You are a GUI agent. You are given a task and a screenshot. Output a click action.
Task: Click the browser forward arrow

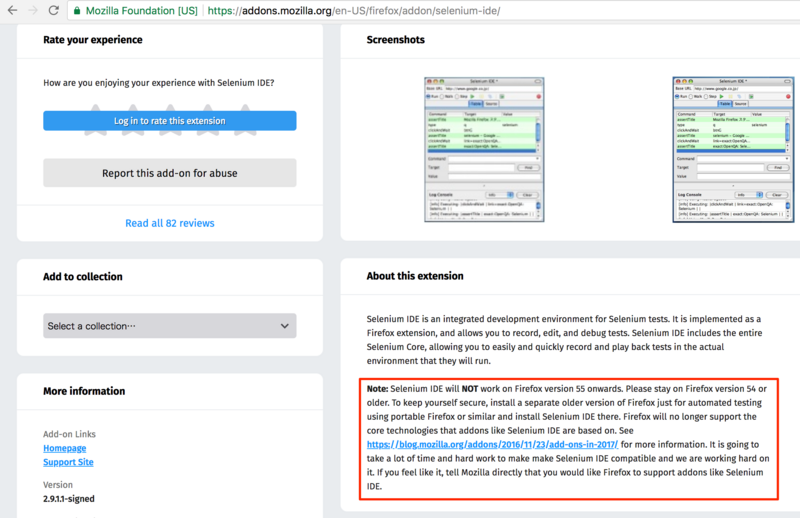(x=33, y=10)
